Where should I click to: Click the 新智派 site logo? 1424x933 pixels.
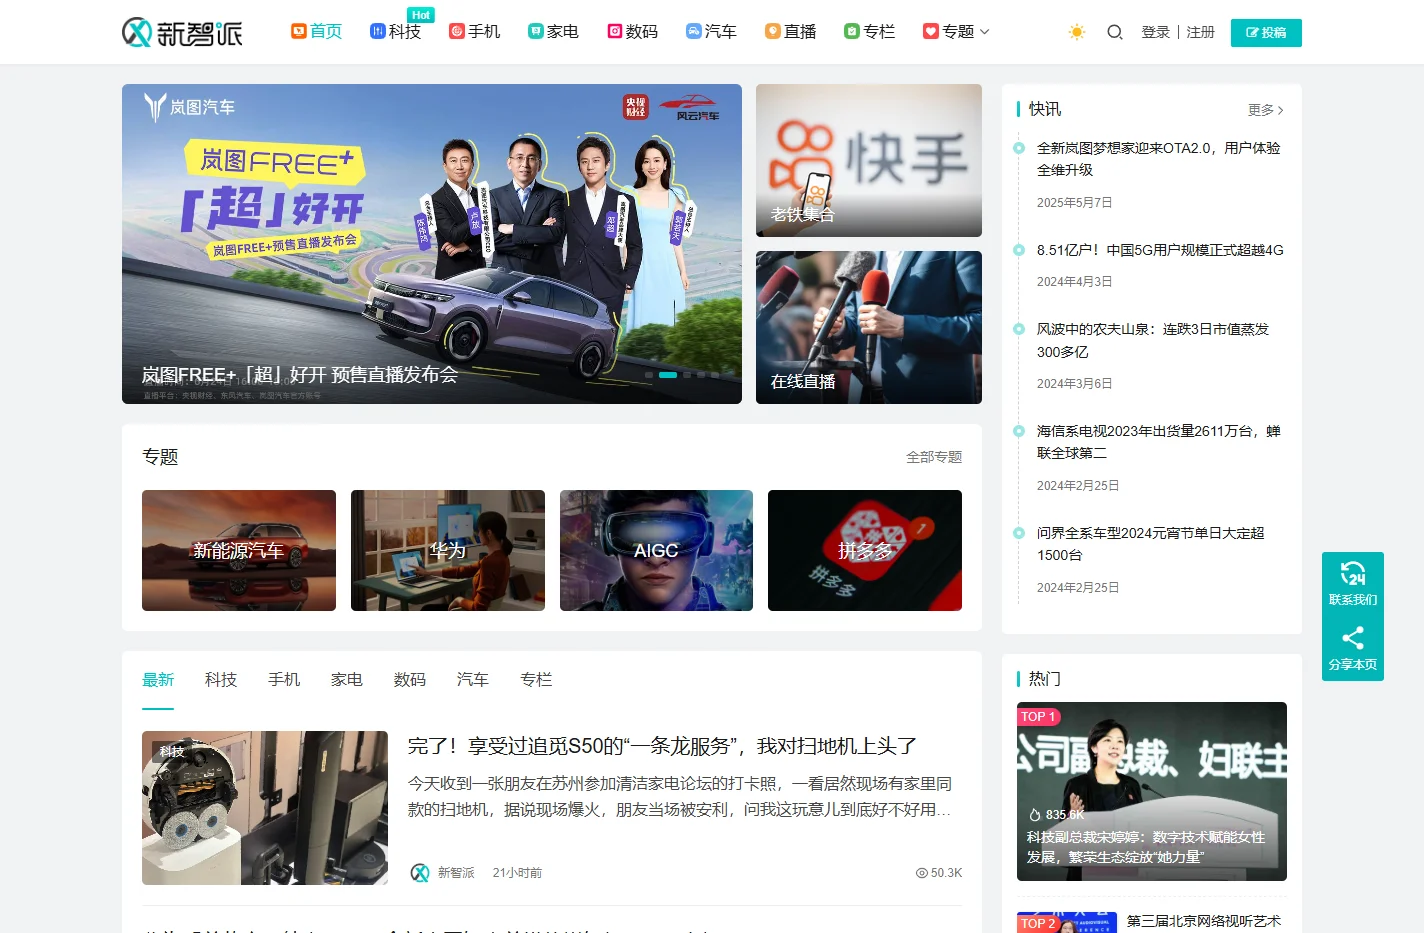pos(182,32)
